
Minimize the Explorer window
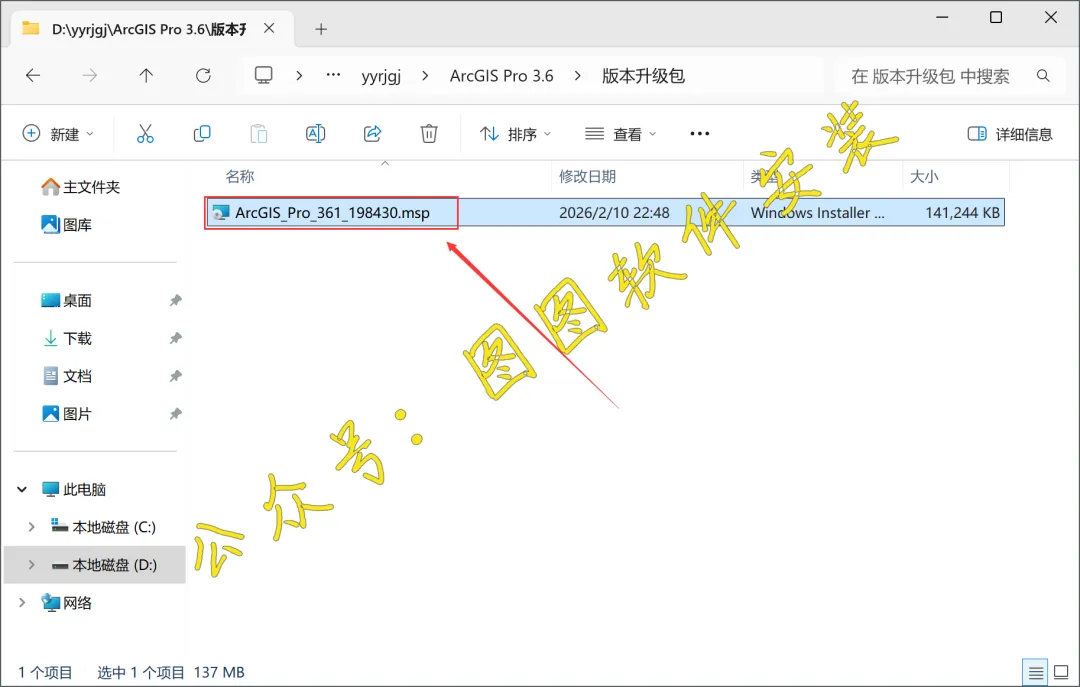pos(942,17)
